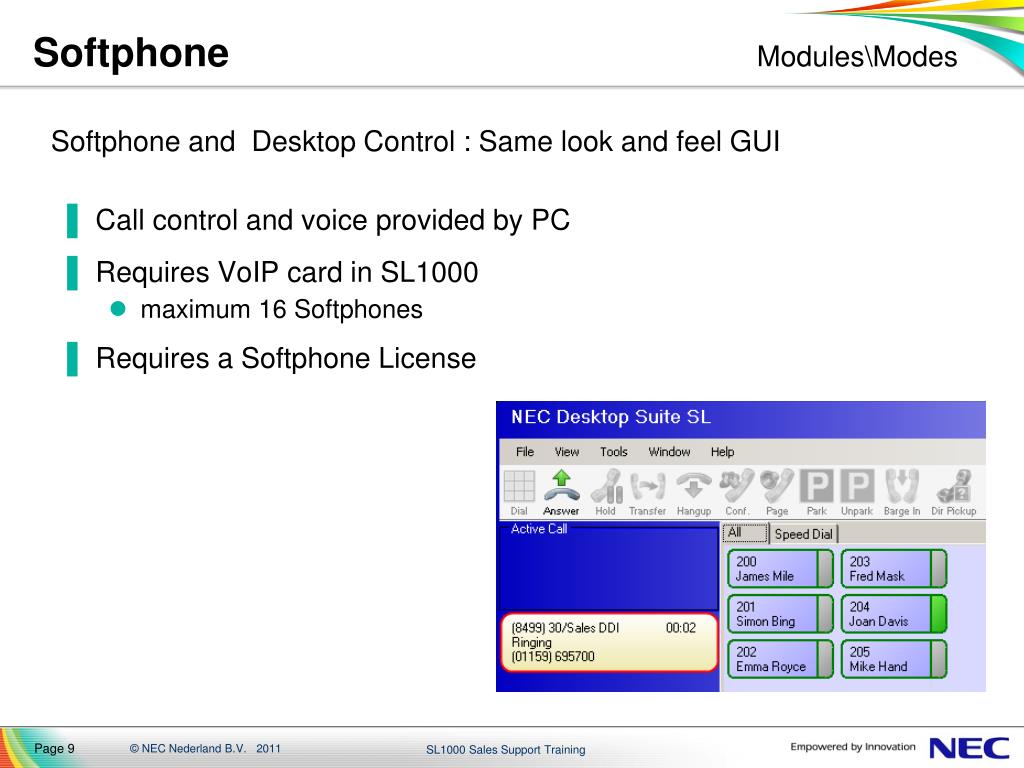
Task: Switch to the Speed Dial tab
Action: (x=803, y=534)
